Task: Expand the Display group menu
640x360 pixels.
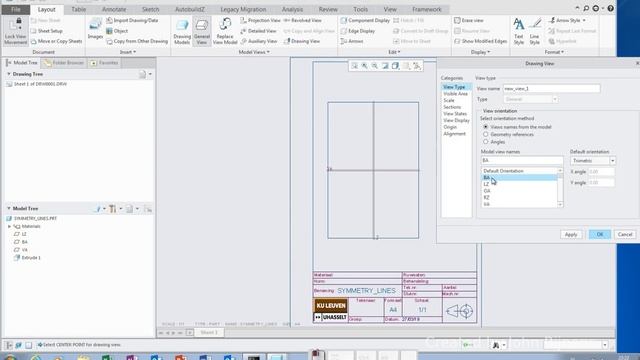Action: [480, 52]
